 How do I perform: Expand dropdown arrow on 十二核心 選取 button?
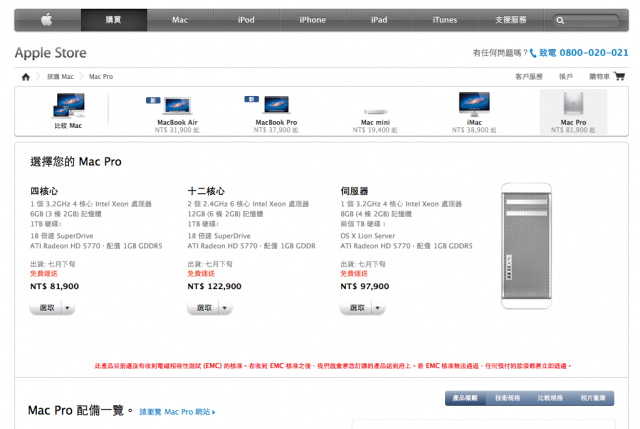[225, 308]
